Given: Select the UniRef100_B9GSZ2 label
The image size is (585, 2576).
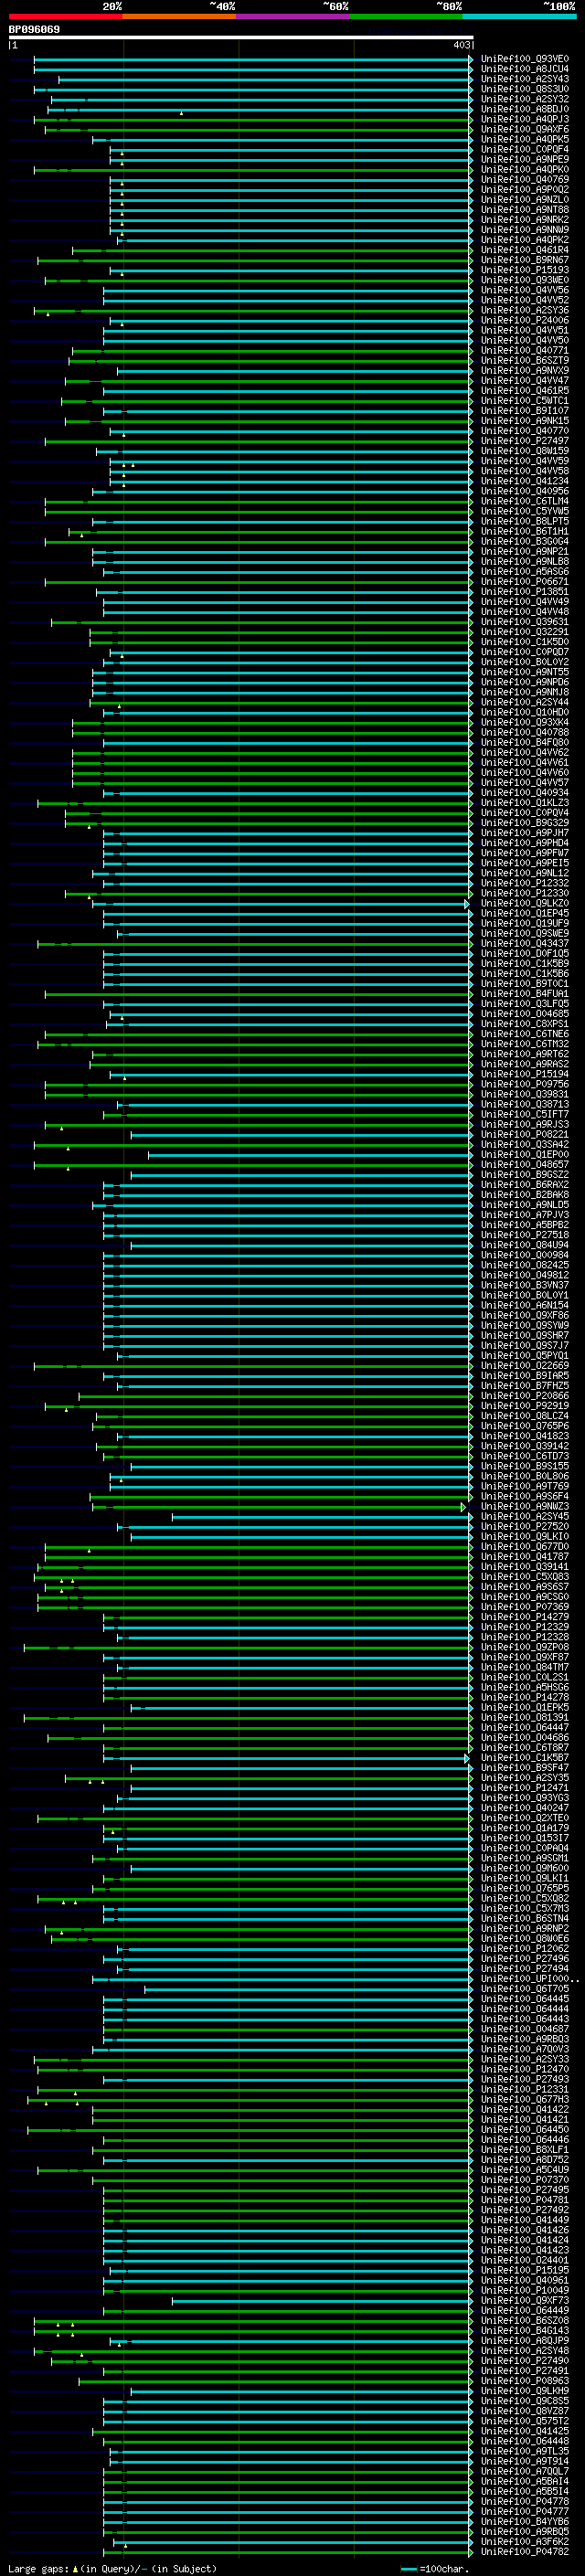Looking at the screenshot, I should point(524,1175).
